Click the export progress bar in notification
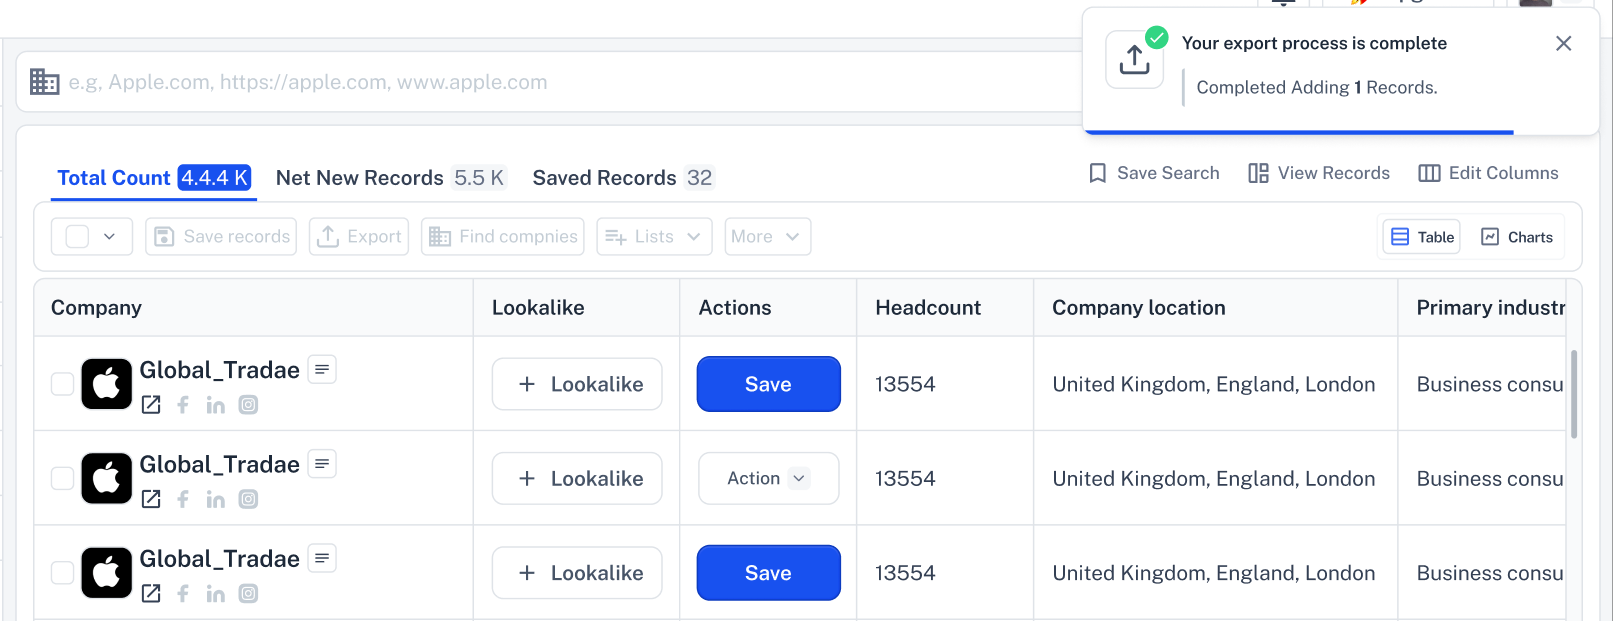The width and height of the screenshot is (1613, 621). tap(1299, 132)
